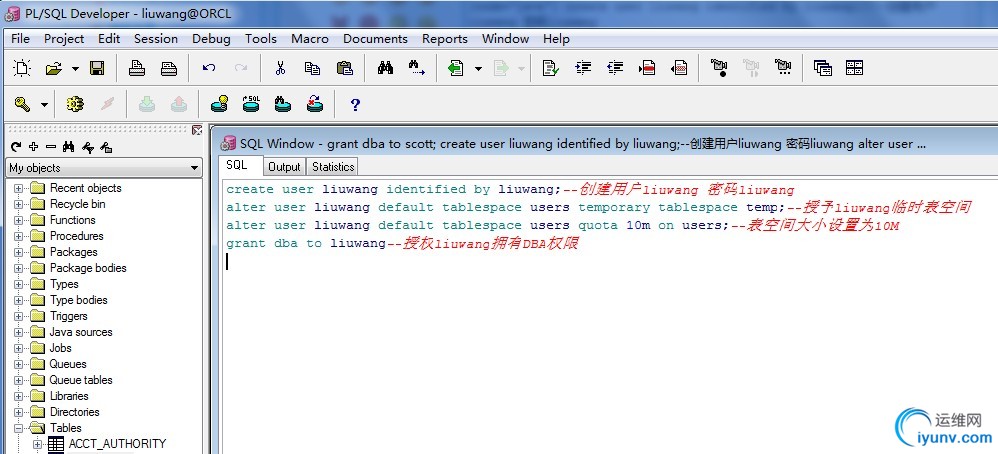This screenshot has width=998, height=454.
Task: Expand the Procedures folder
Action: tap(18, 236)
